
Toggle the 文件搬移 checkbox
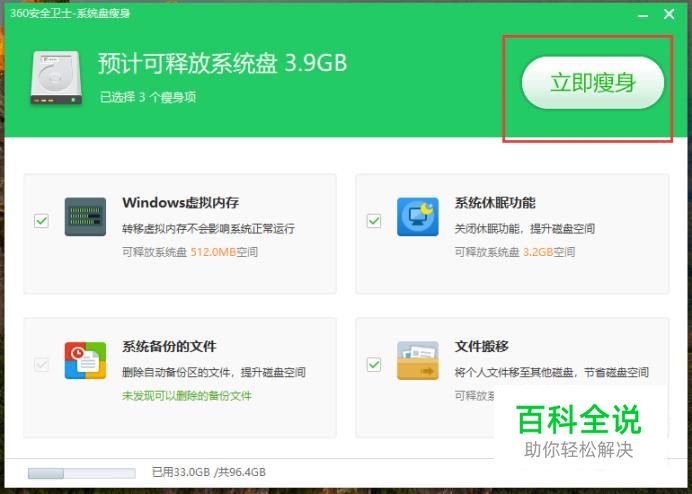pos(374,365)
